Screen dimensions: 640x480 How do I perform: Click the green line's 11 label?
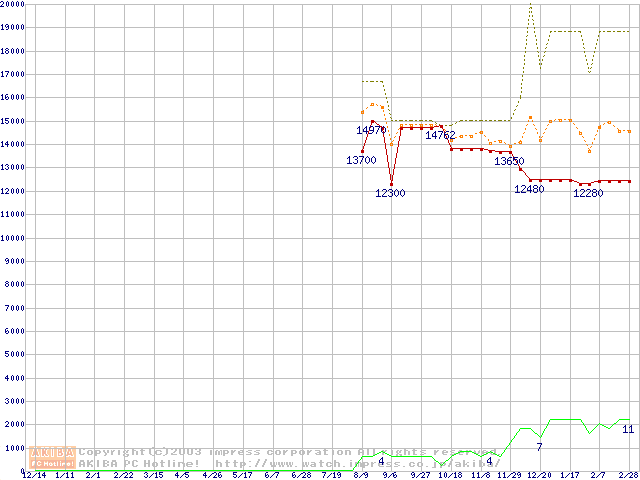tap(627, 429)
